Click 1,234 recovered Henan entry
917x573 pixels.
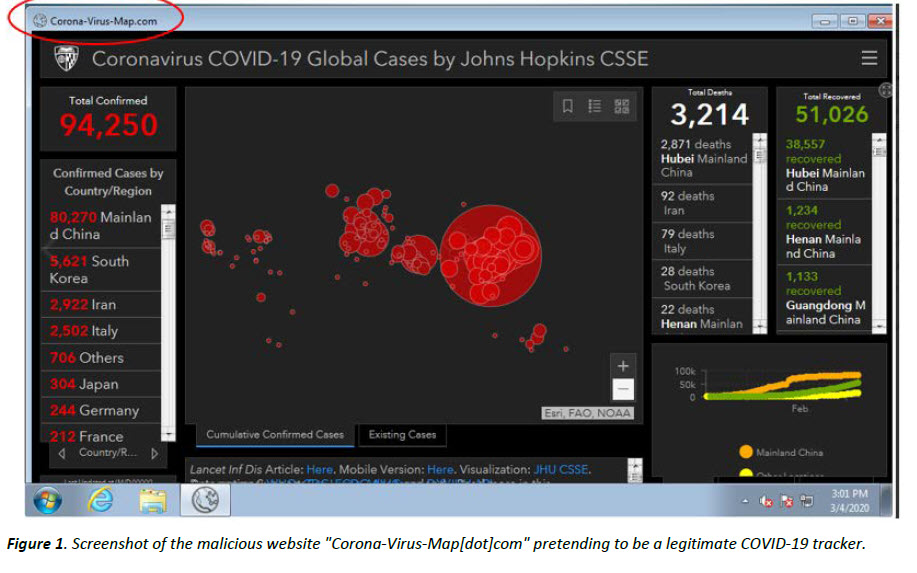click(x=825, y=232)
